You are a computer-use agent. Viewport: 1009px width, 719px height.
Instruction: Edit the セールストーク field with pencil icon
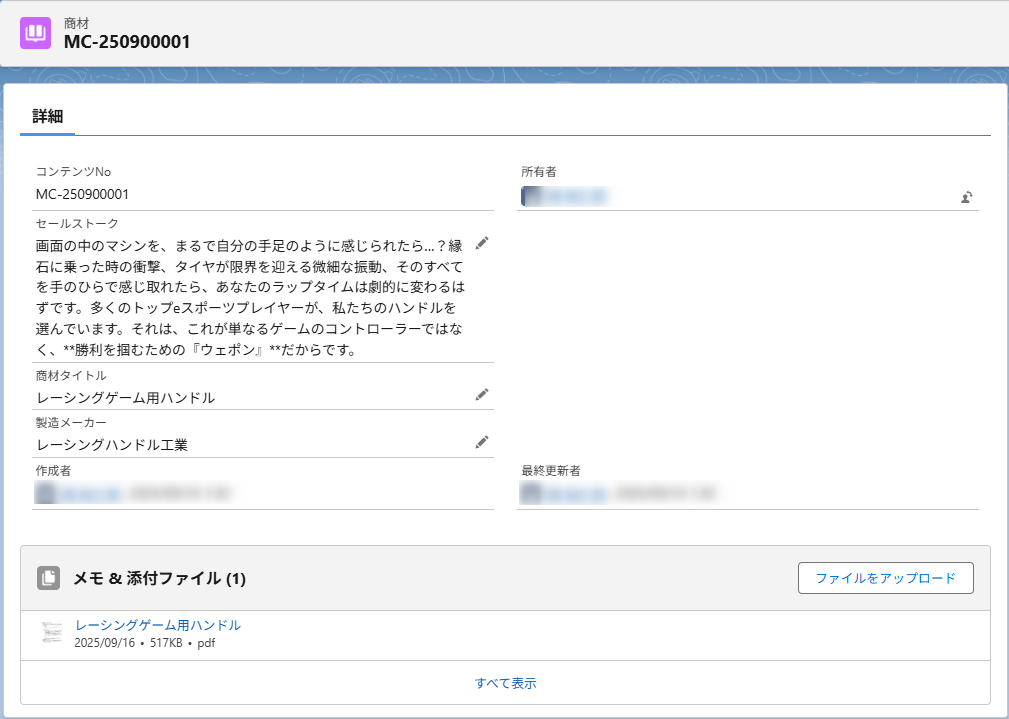pyautogui.click(x=482, y=243)
